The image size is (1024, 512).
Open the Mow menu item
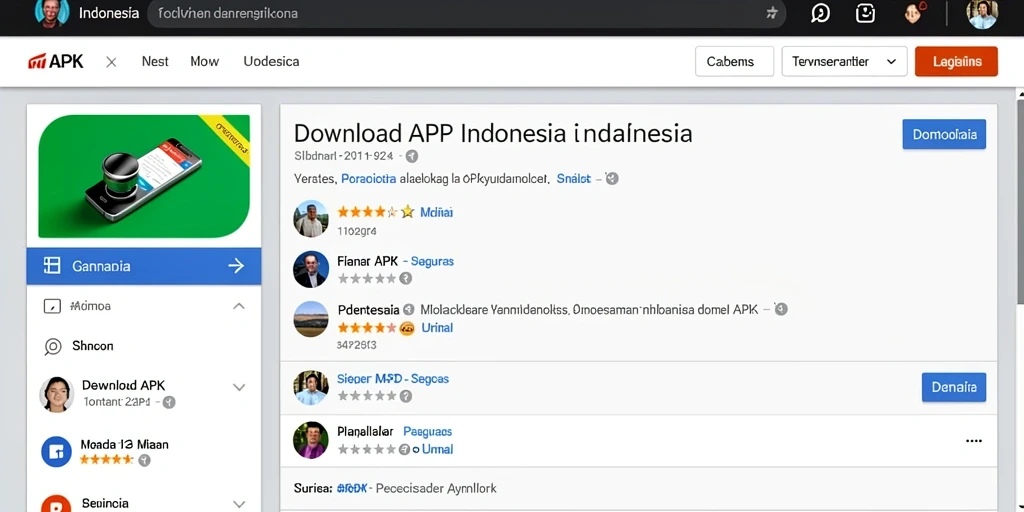click(204, 61)
